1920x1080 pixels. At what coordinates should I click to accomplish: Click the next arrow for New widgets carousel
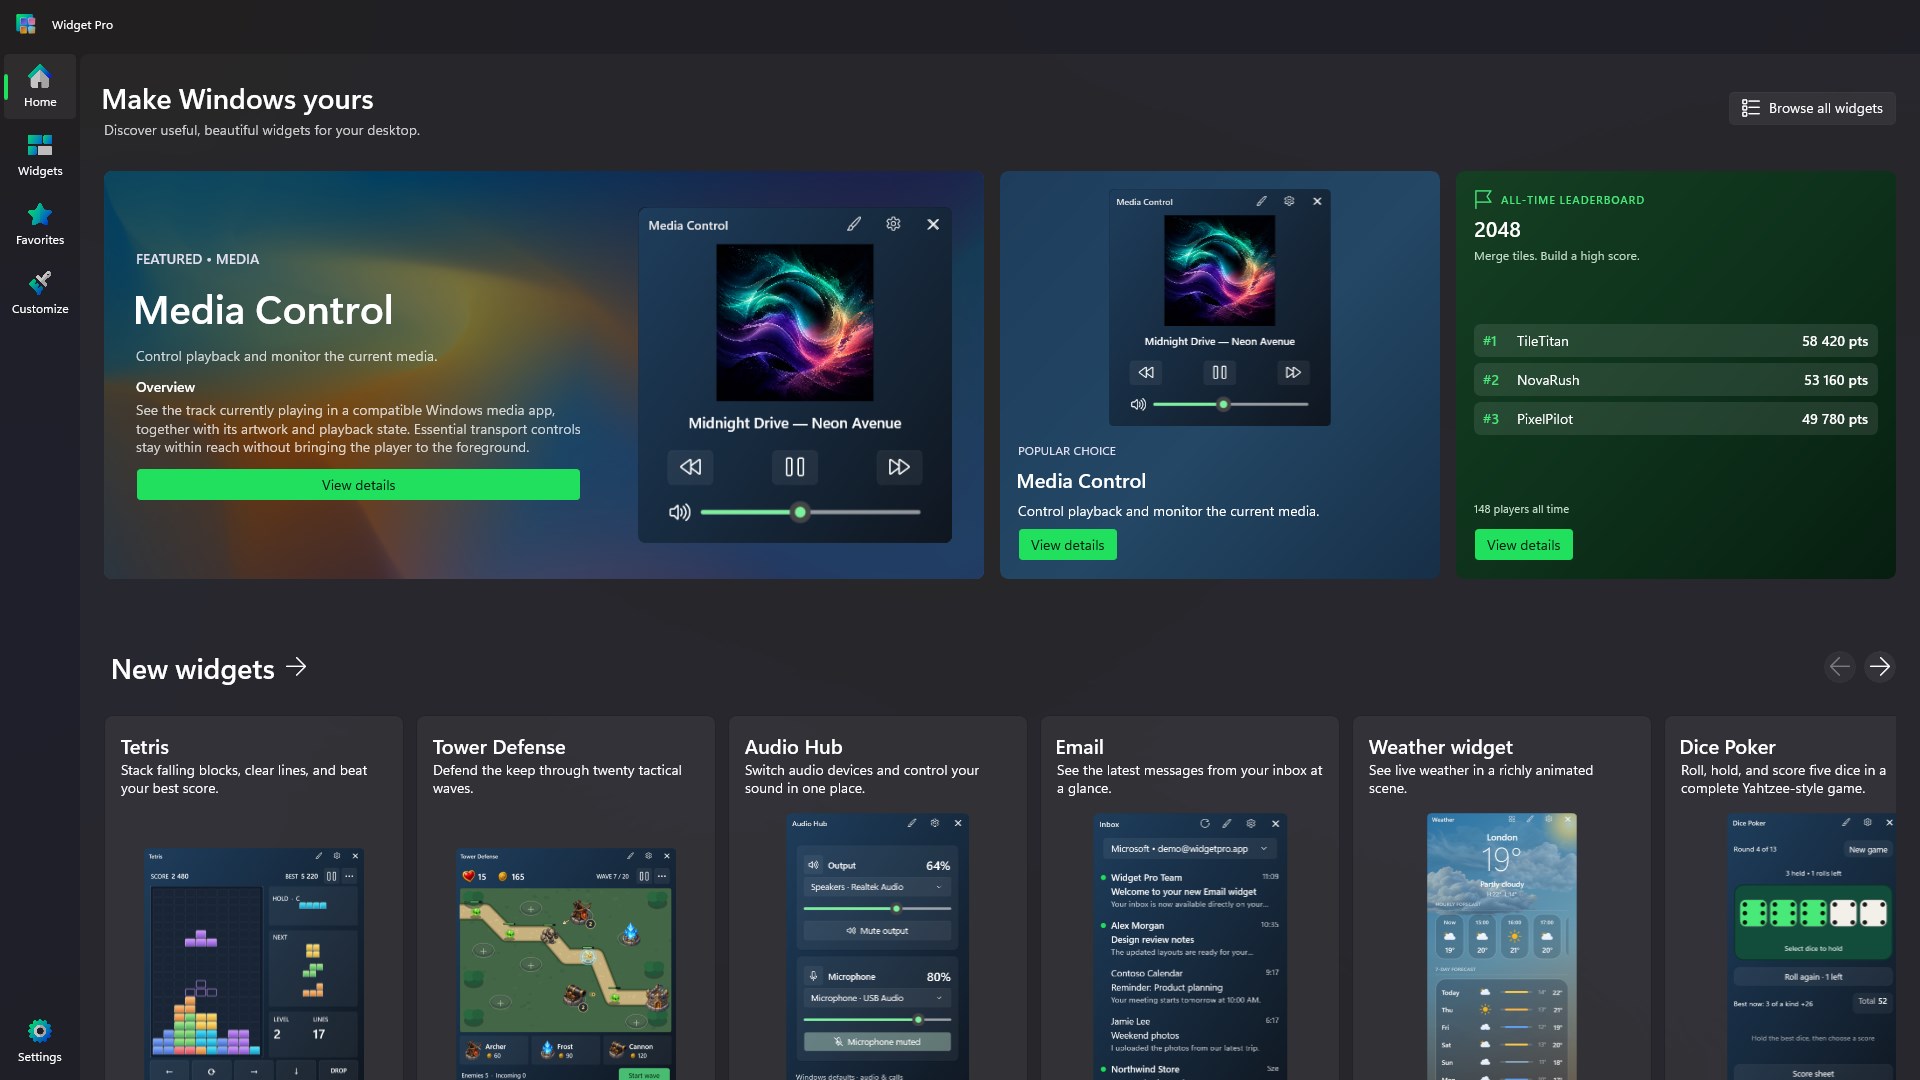pos(1880,667)
